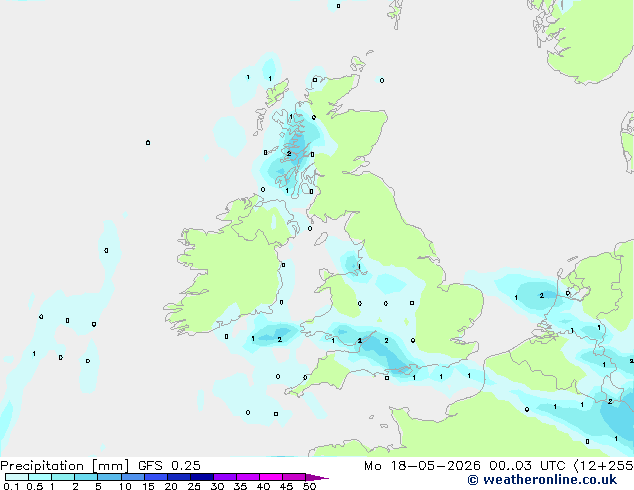
Task: Click the legend scale label '0.1'
Action: [x=11, y=486]
